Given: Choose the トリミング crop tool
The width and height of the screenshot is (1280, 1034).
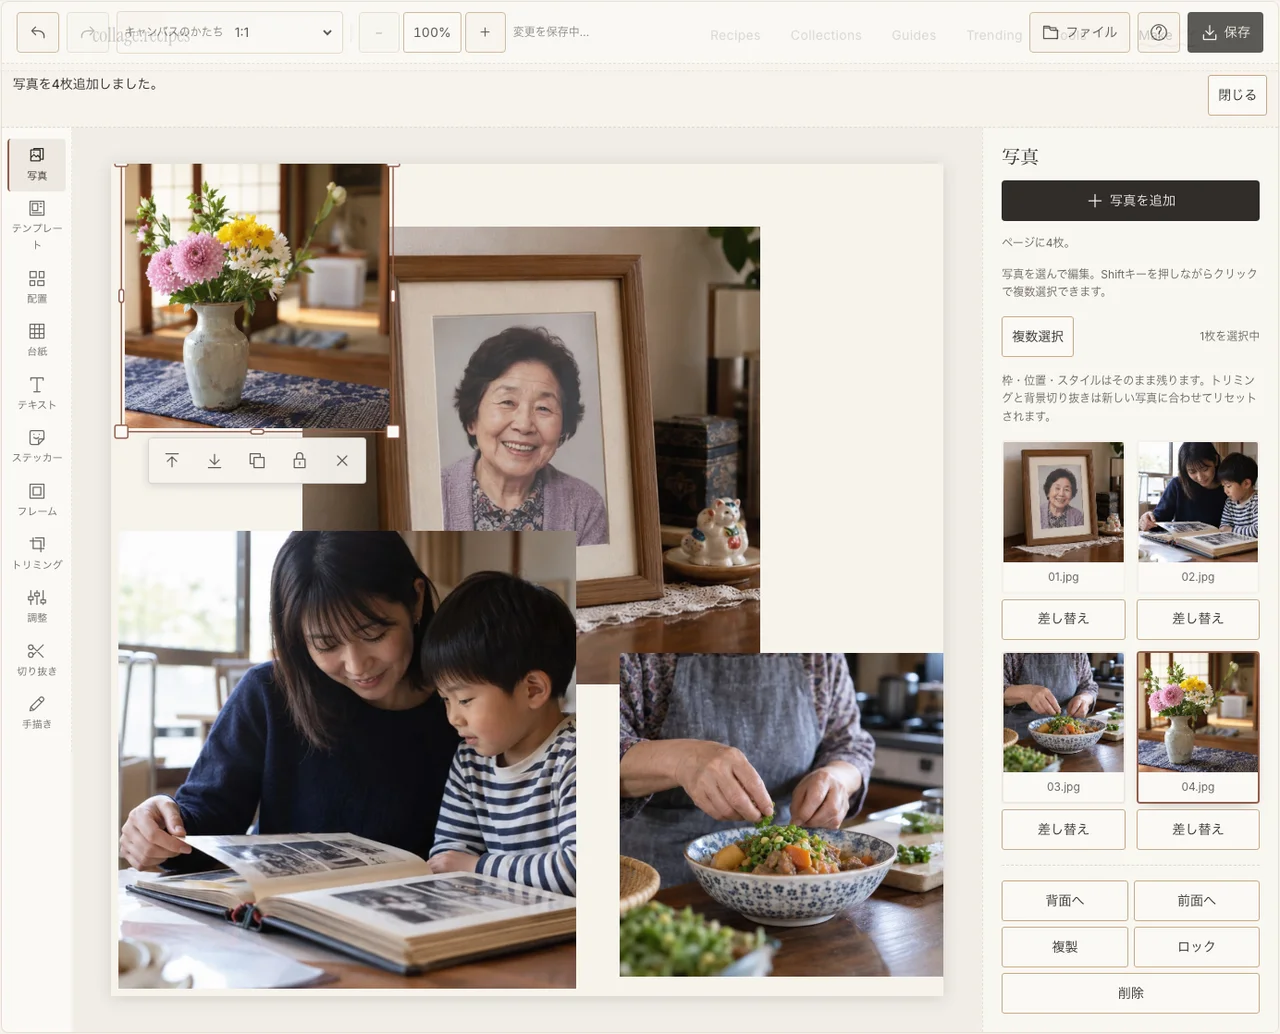Looking at the screenshot, I should click(x=37, y=552).
